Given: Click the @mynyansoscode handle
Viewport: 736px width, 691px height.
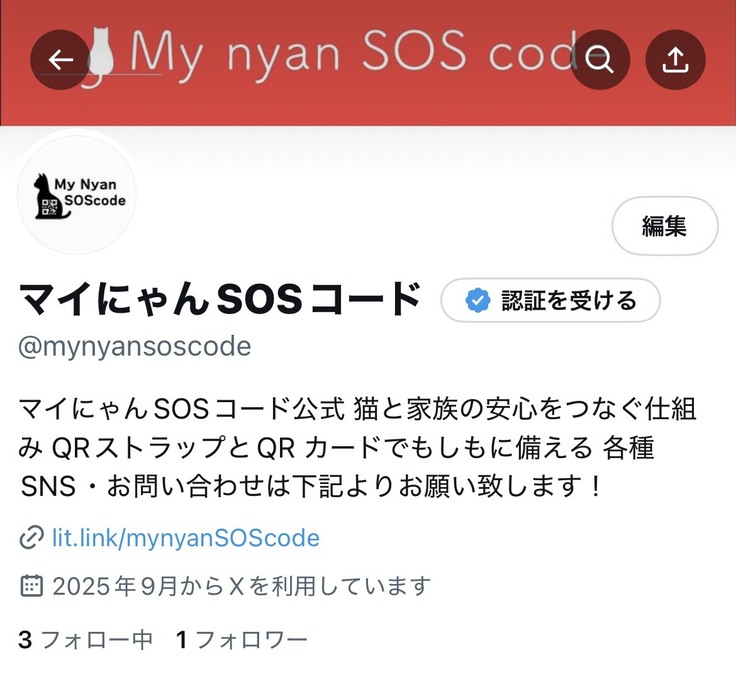Looking at the screenshot, I should [x=135, y=347].
